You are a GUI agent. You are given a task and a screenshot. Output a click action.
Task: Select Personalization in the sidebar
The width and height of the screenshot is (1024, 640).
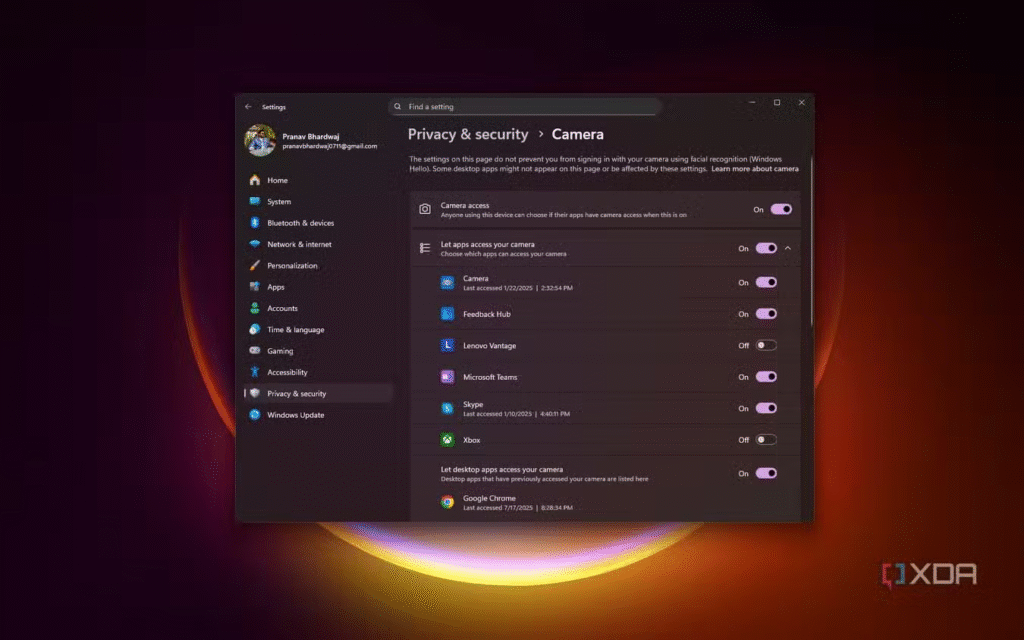[x=292, y=266]
